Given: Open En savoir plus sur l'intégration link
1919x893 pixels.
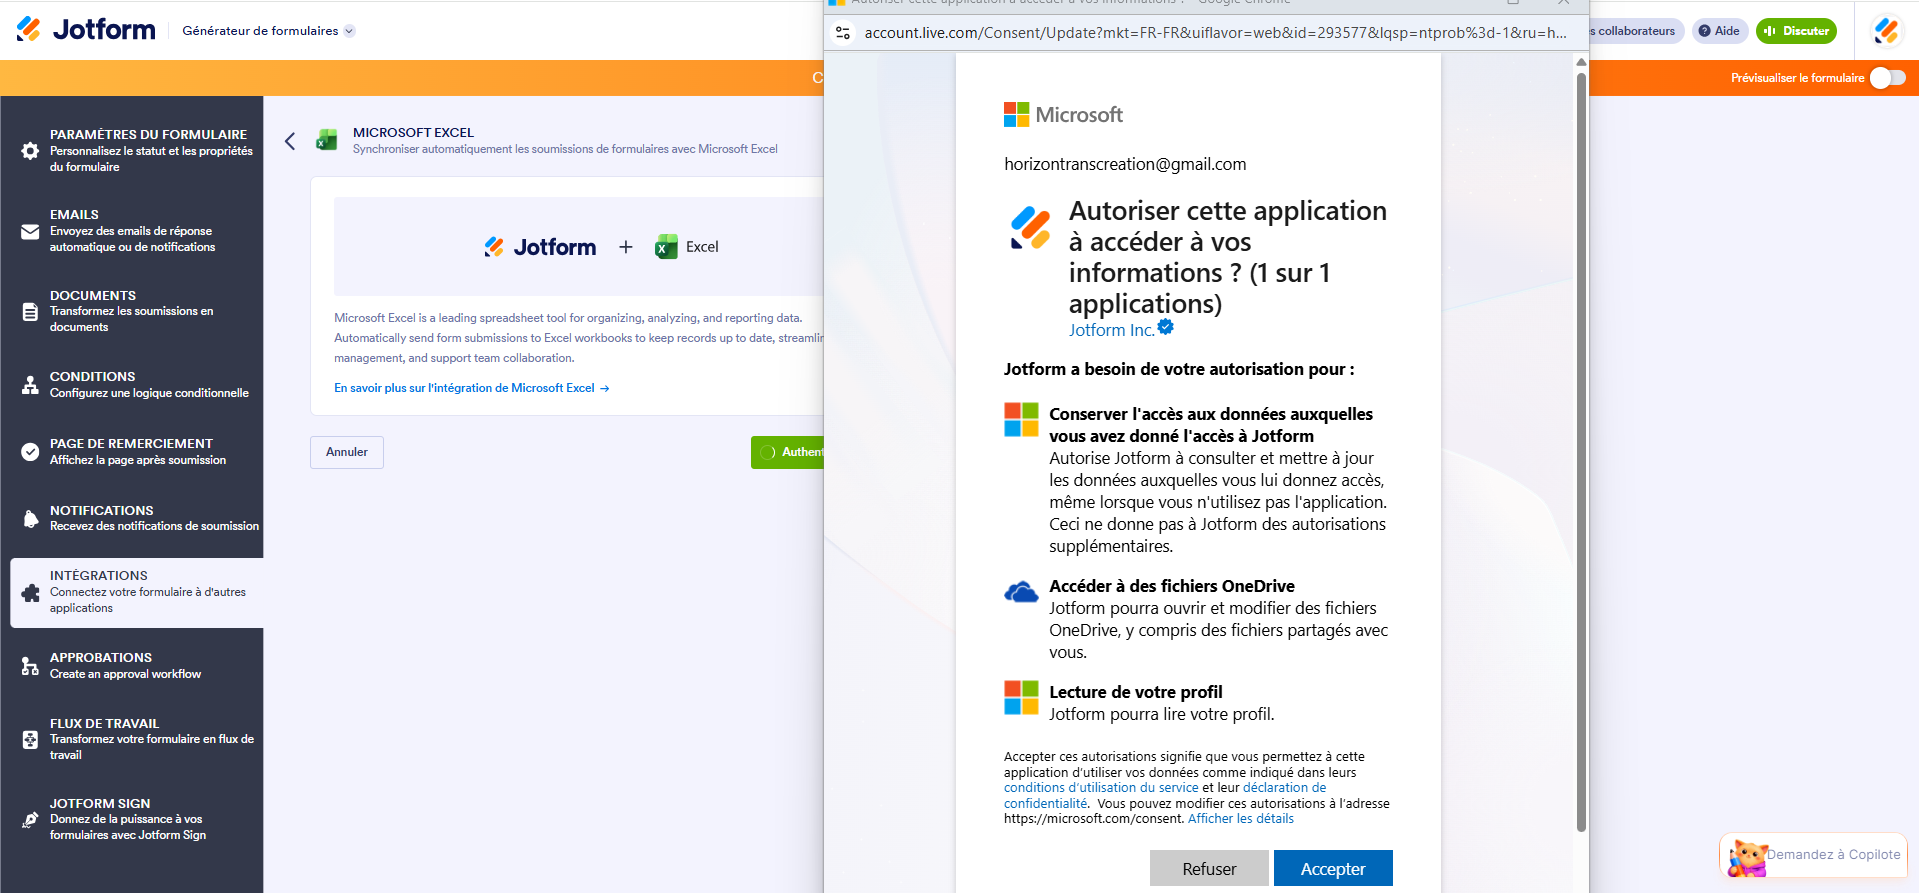Looking at the screenshot, I should point(471,388).
